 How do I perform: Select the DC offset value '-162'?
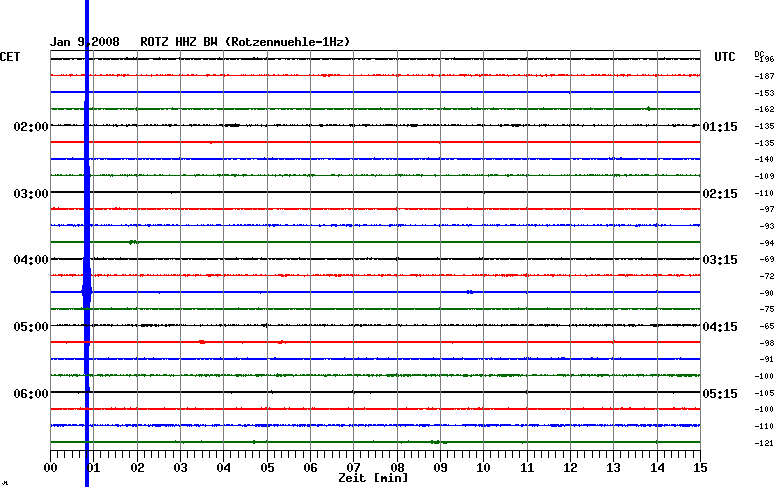point(764,109)
